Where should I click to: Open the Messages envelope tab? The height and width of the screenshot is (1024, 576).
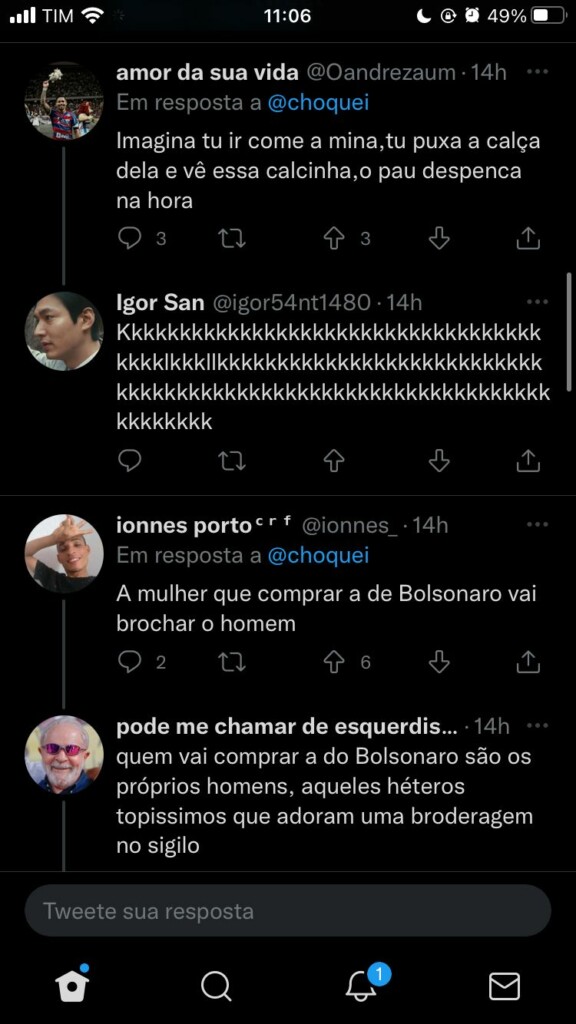(x=504, y=985)
